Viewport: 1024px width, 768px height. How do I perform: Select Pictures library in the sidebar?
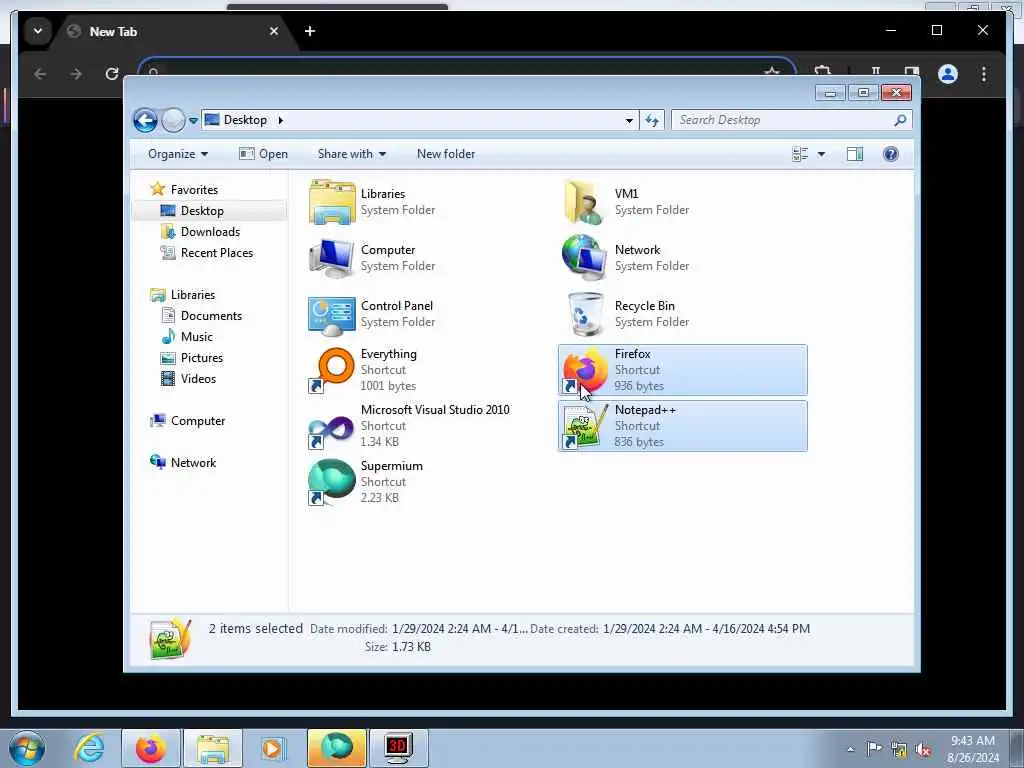point(202,358)
